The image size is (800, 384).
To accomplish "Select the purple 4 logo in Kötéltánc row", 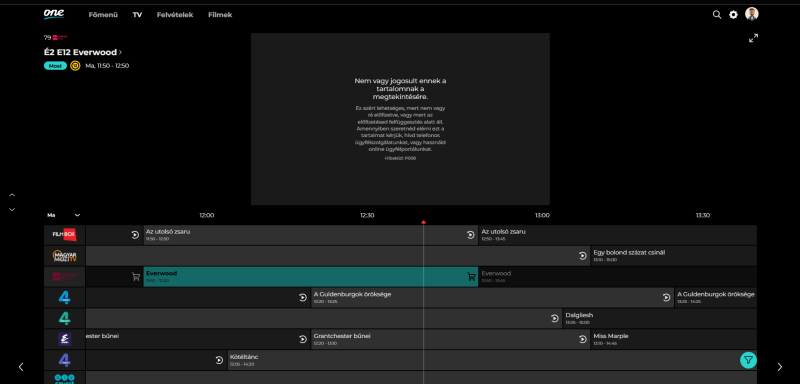I will click(64, 361).
